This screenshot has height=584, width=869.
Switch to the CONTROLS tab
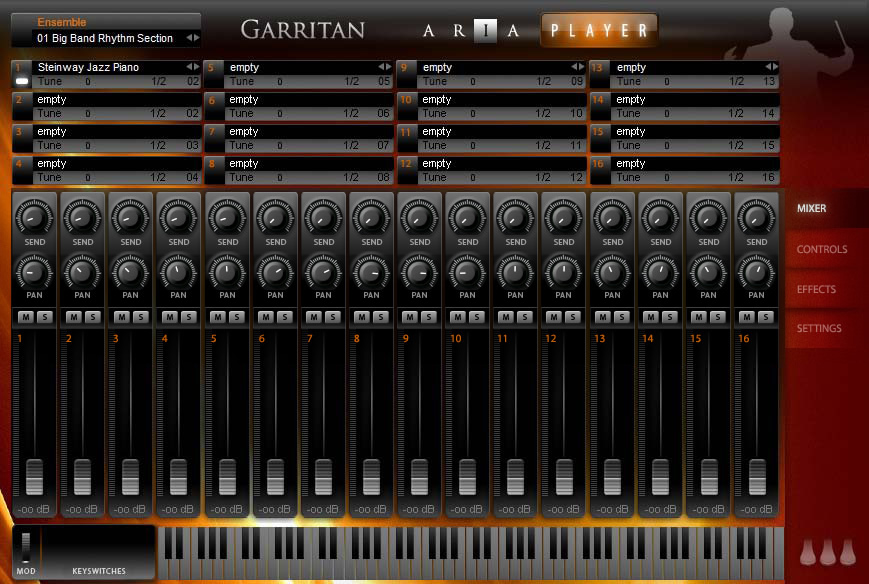[x=822, y=249]
